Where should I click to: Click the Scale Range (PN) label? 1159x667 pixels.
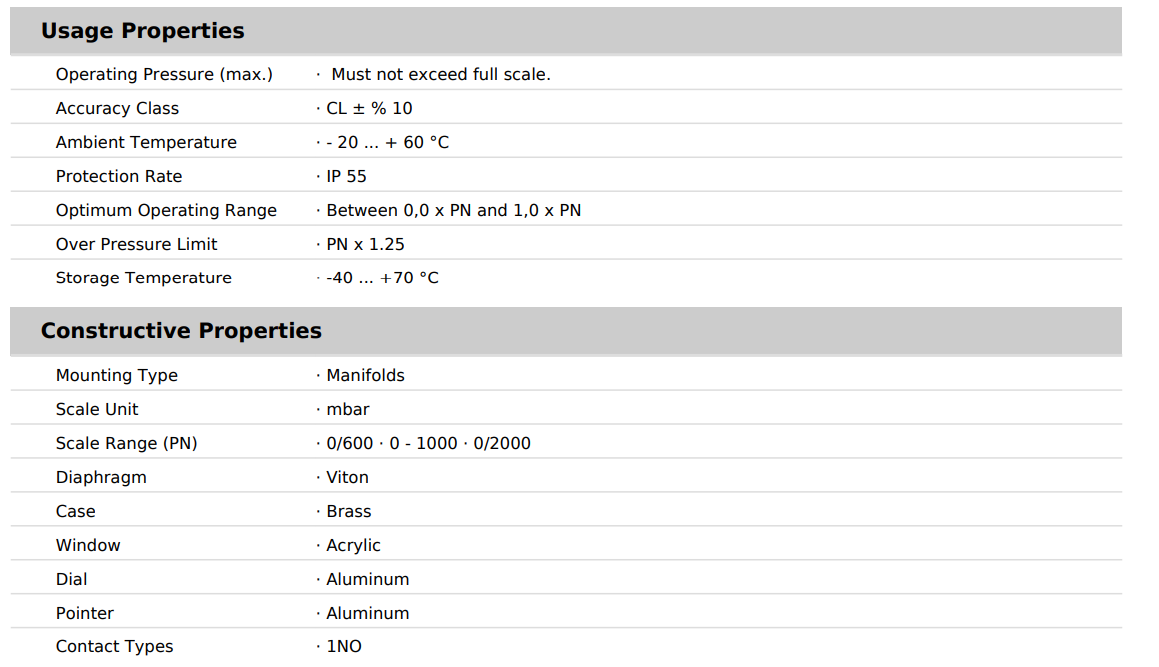point(126,444)
